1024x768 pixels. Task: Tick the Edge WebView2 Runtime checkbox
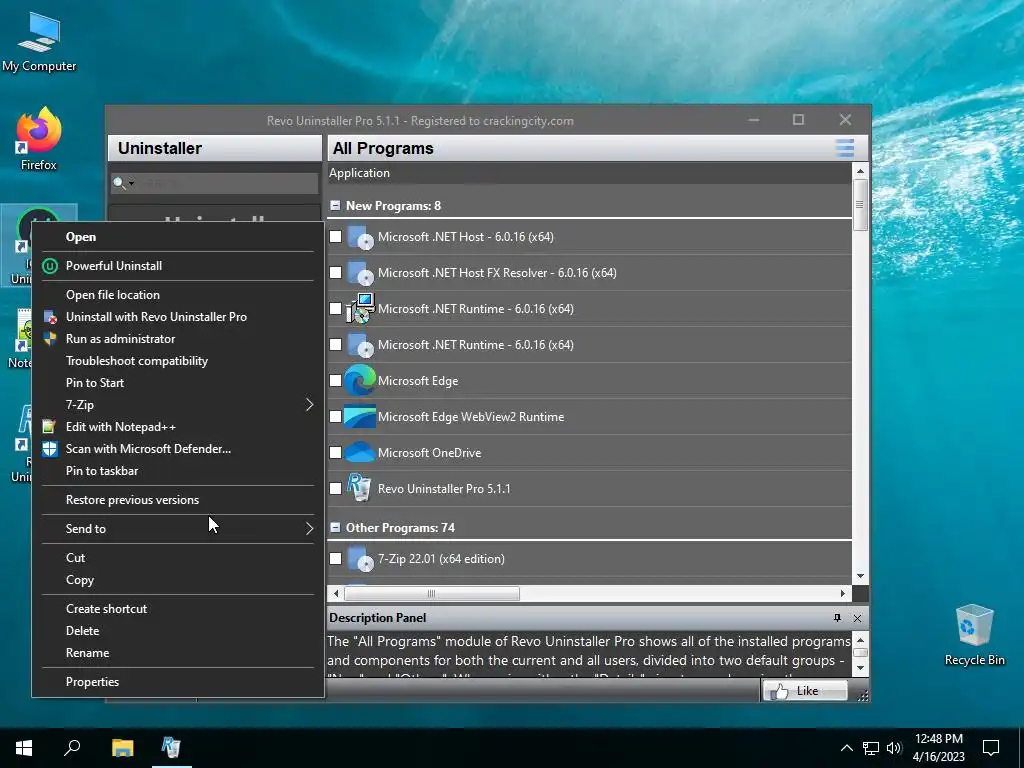(x=336, y=416)
